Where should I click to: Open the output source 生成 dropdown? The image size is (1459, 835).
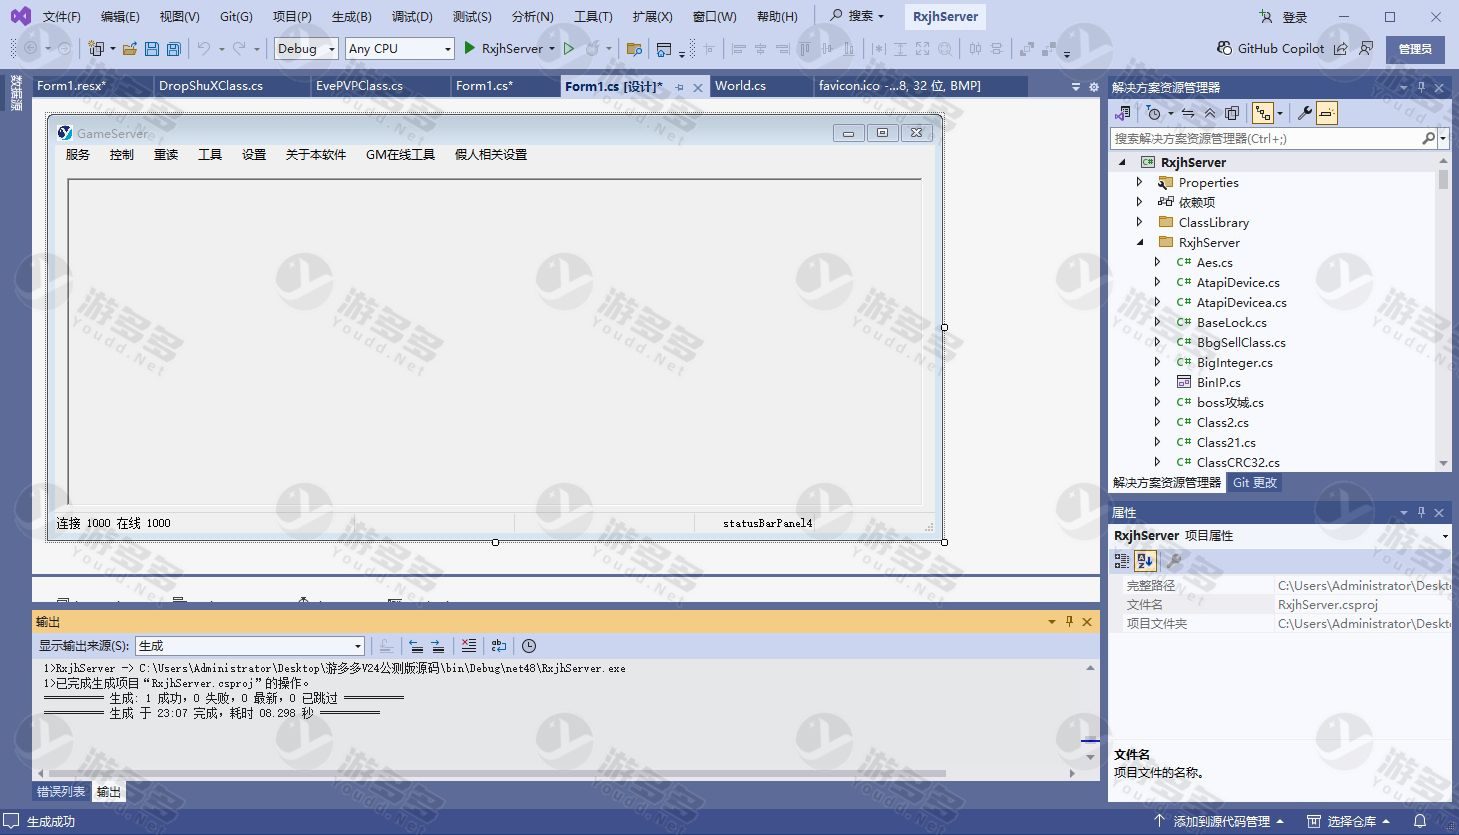(x=250, y=646)
